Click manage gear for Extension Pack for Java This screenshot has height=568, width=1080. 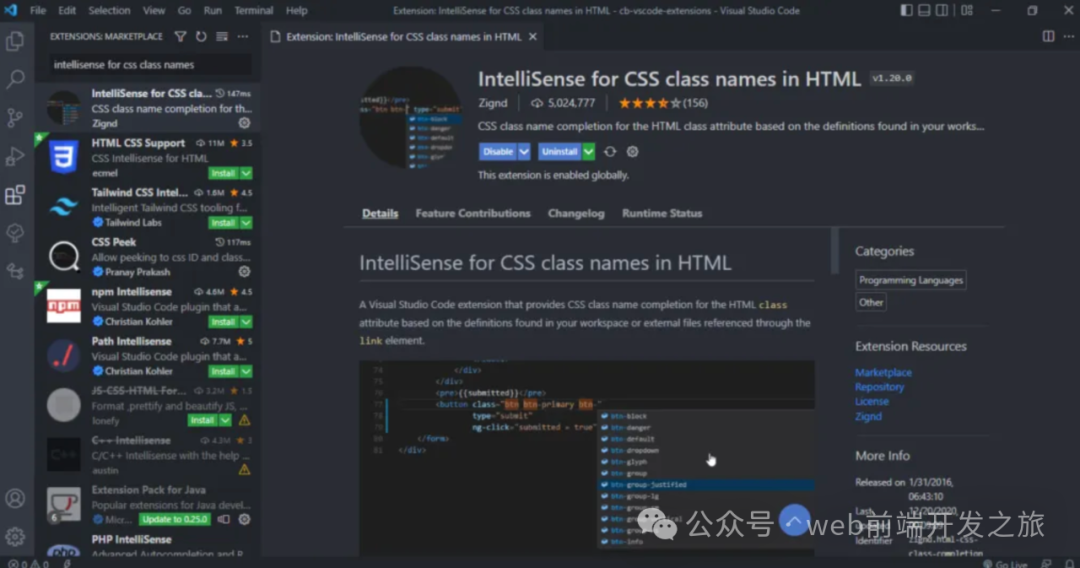tap(245, 520)
